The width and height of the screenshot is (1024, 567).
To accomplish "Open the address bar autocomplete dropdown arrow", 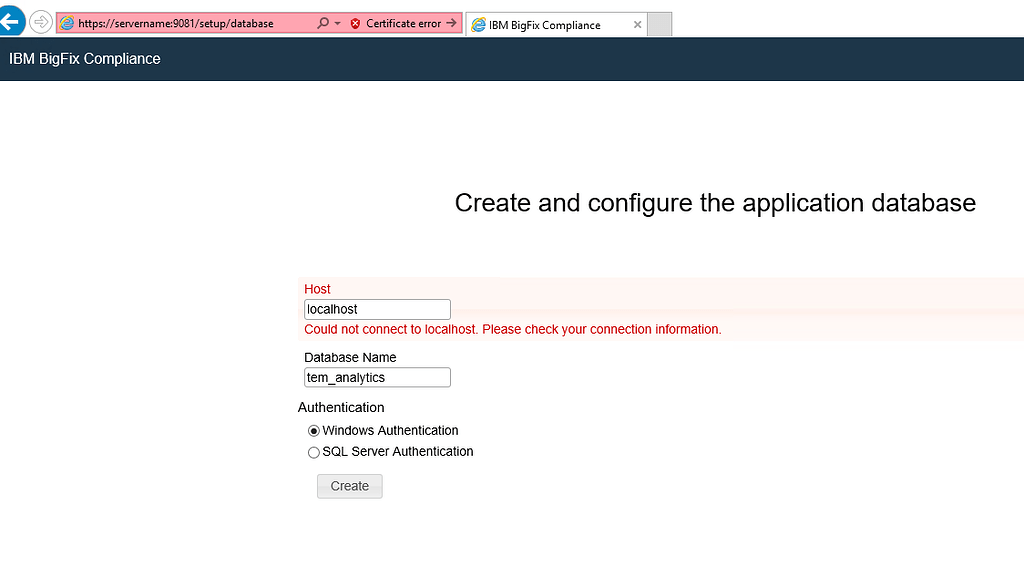I will [x=338, y=24].
